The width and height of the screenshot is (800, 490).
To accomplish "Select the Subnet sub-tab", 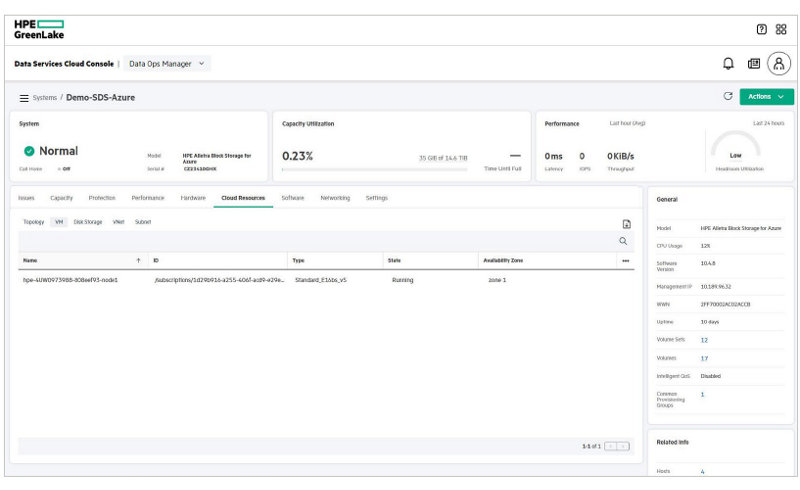I will click(143, 222).
